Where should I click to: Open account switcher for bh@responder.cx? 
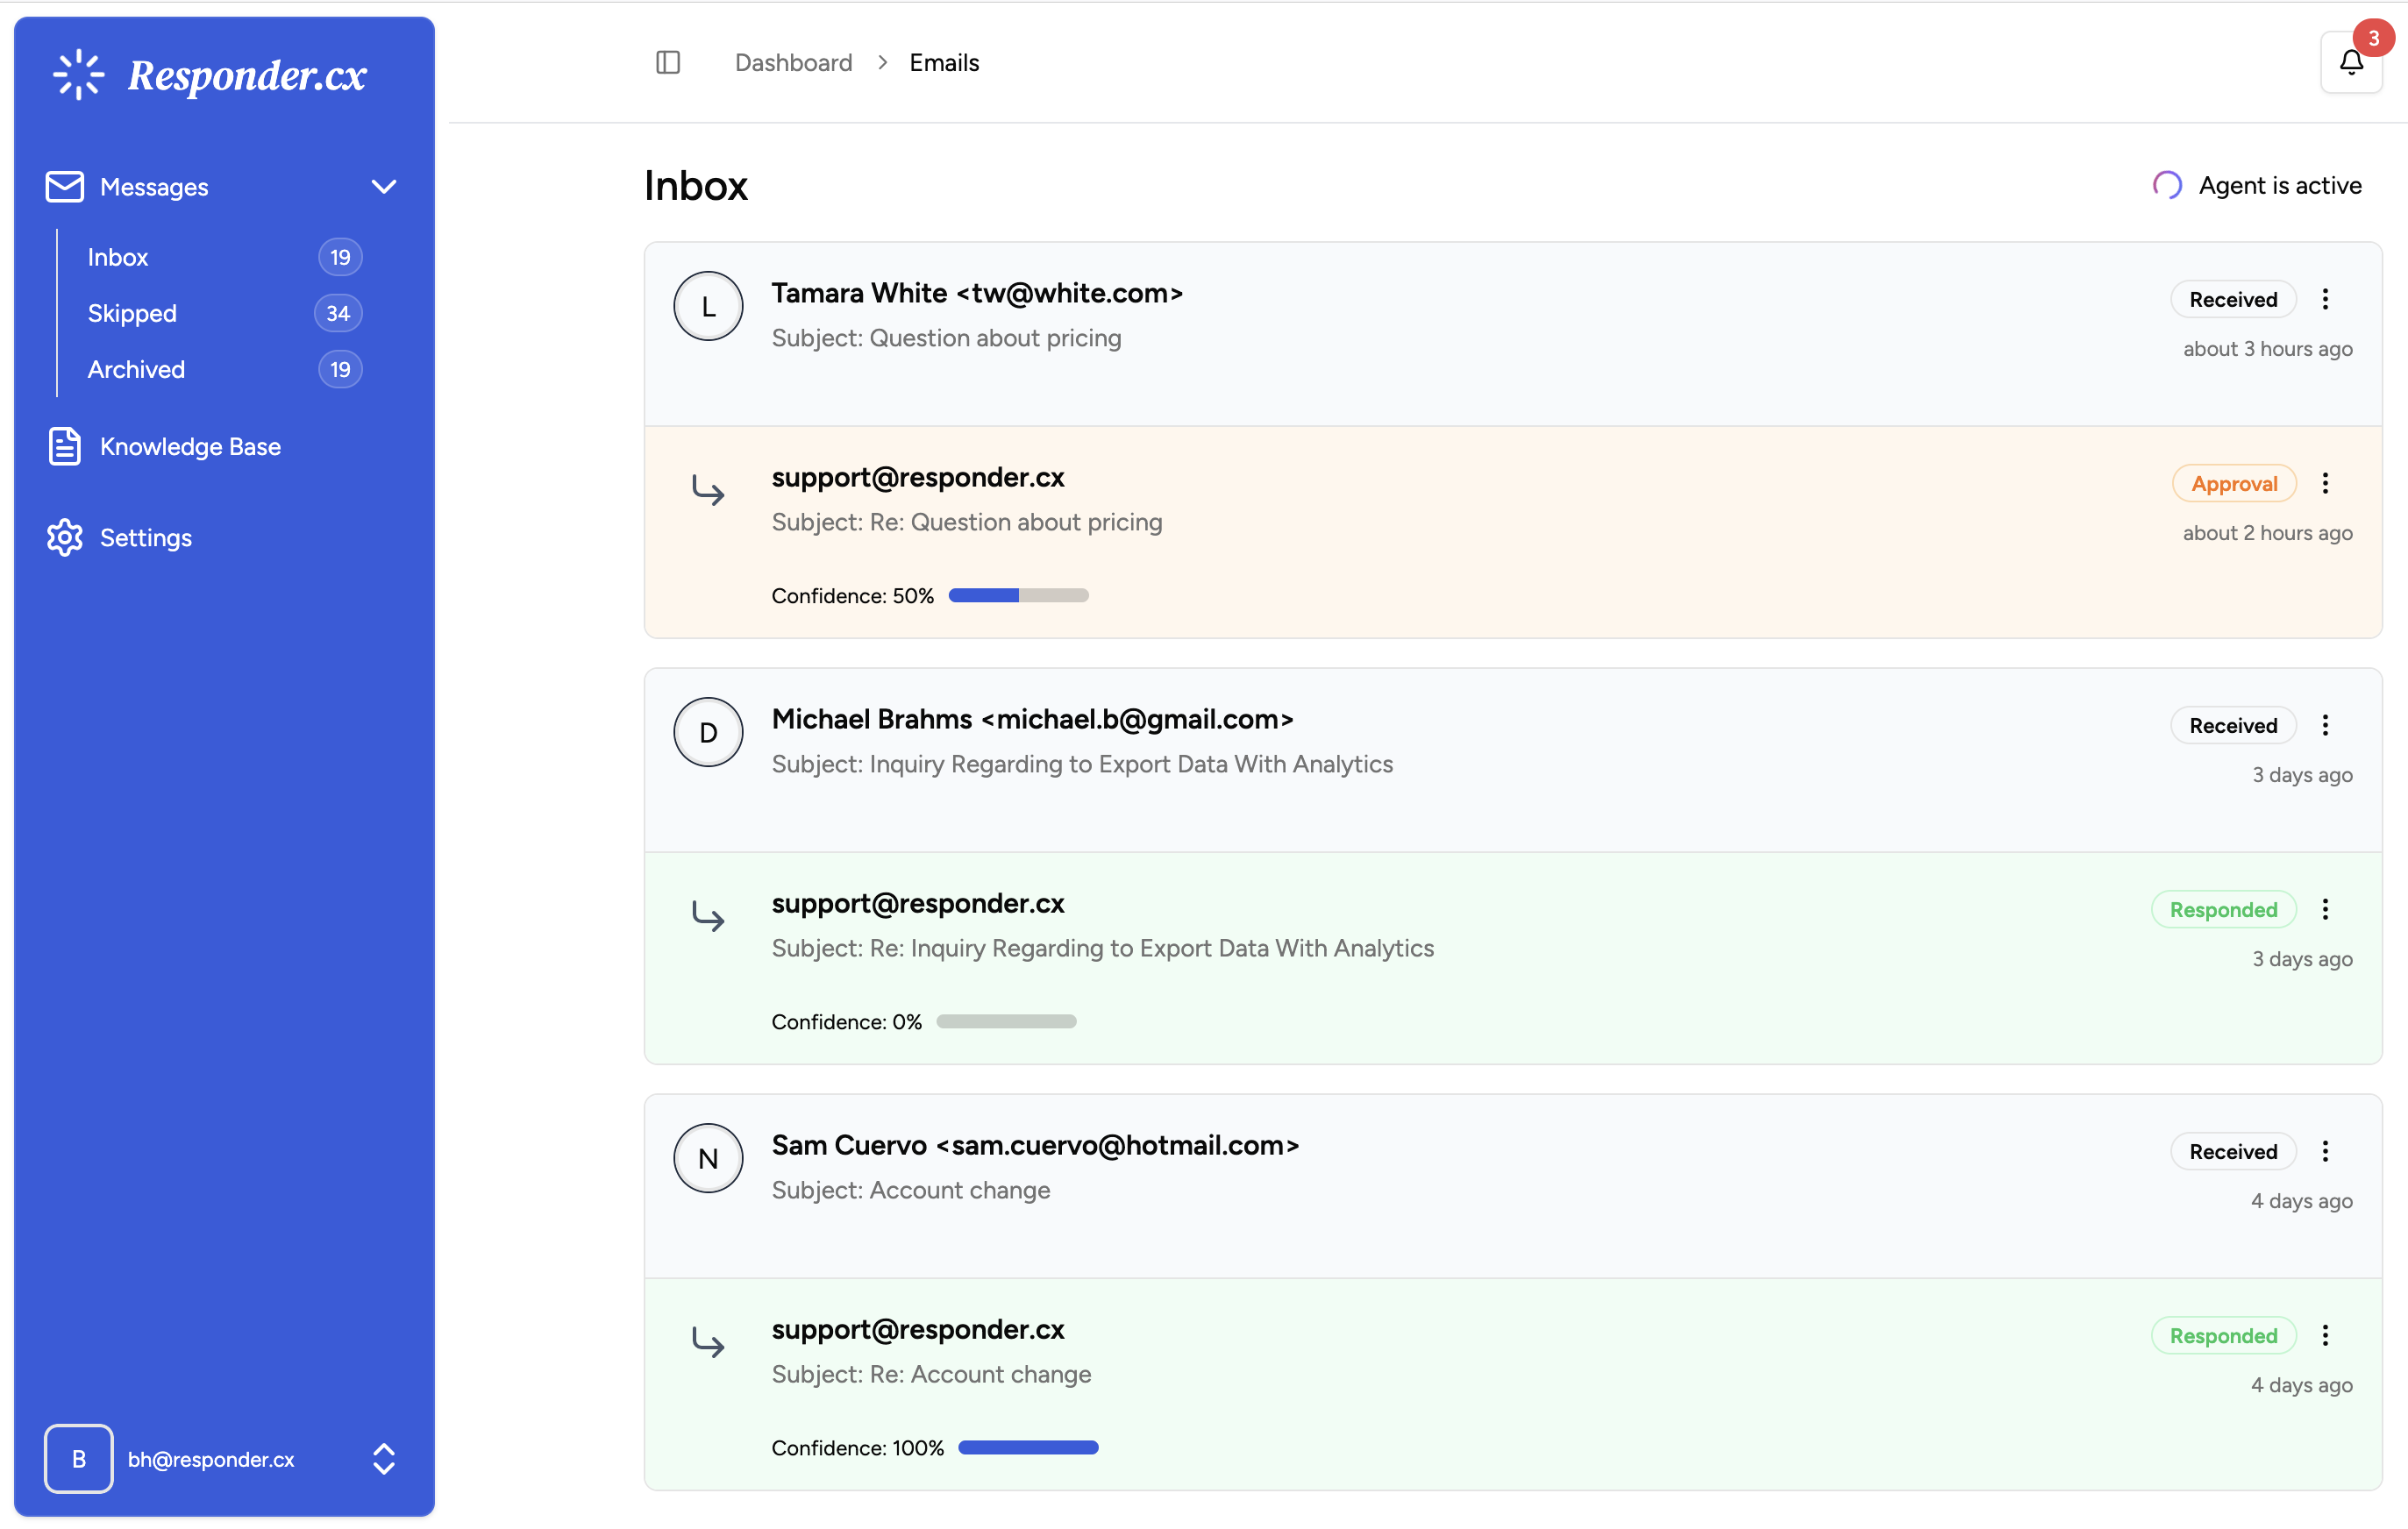[x=384, y=1458]
